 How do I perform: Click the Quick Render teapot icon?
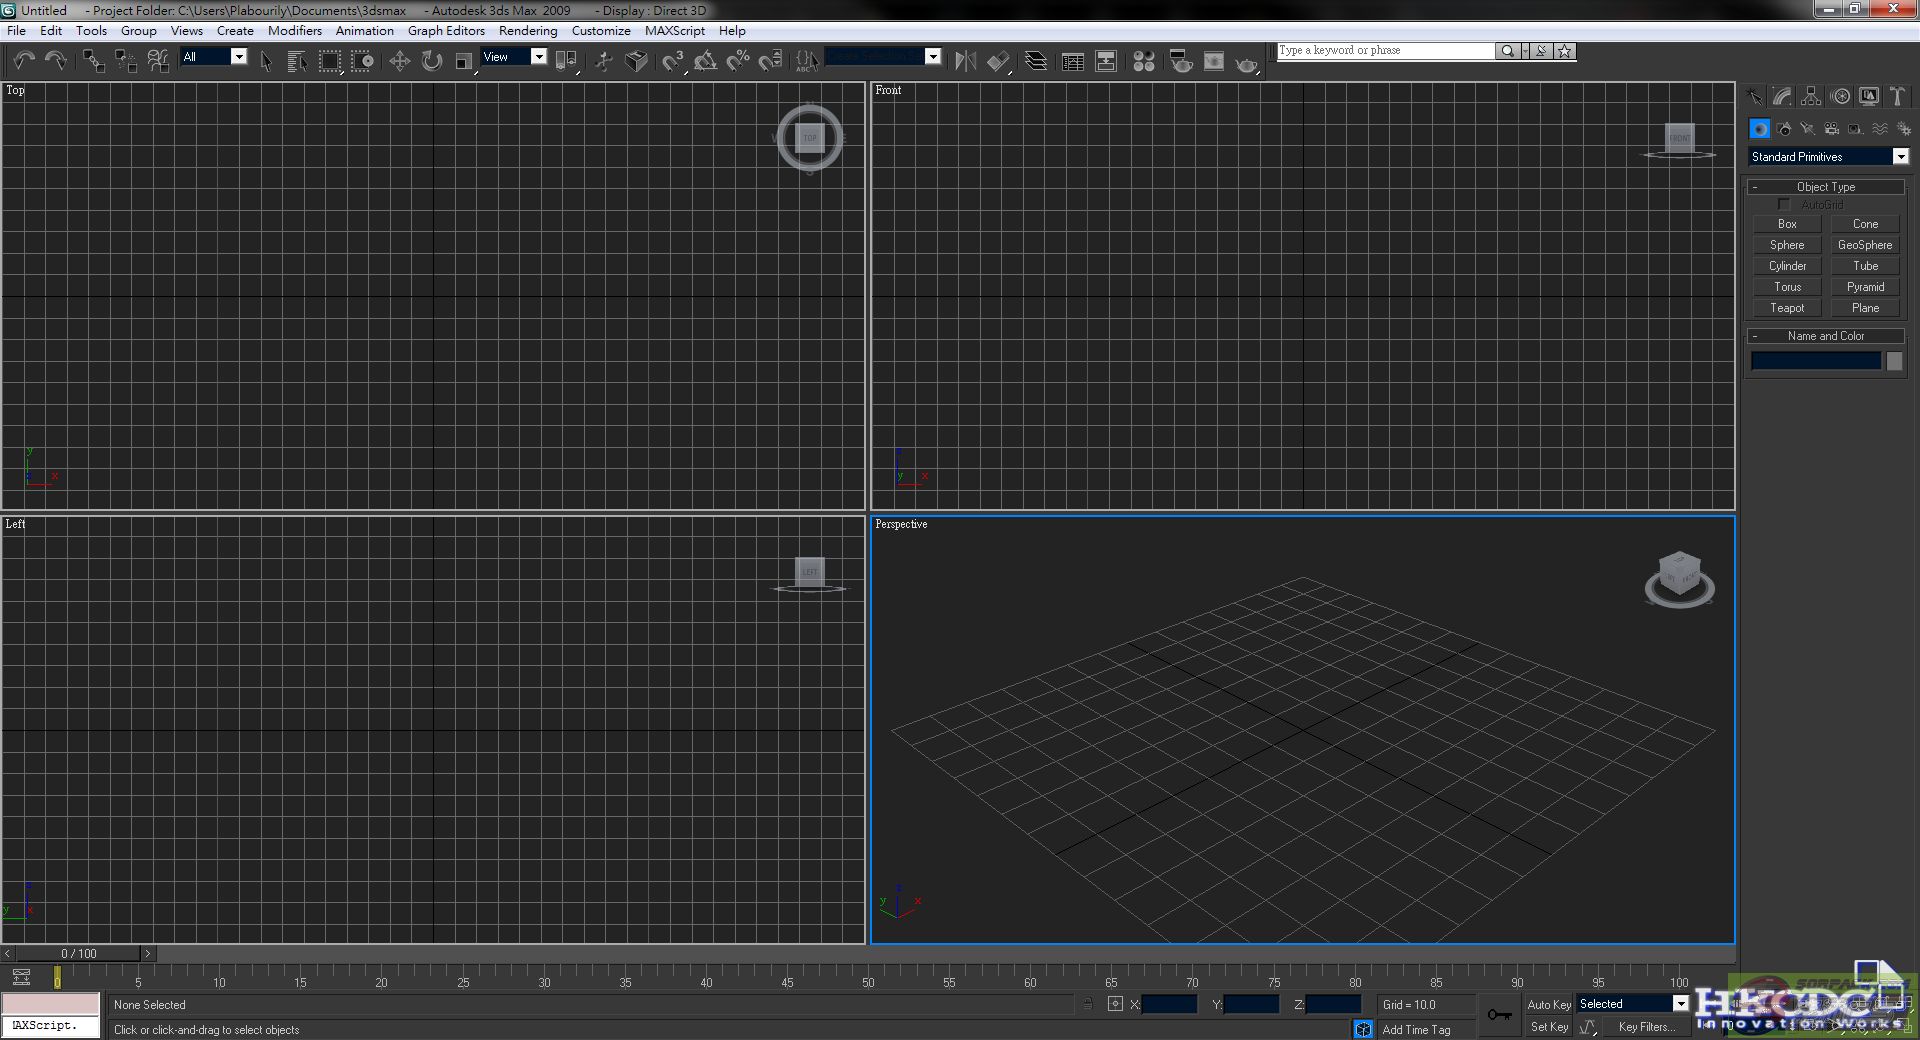pyautogui.click(x=1246, y=63)
